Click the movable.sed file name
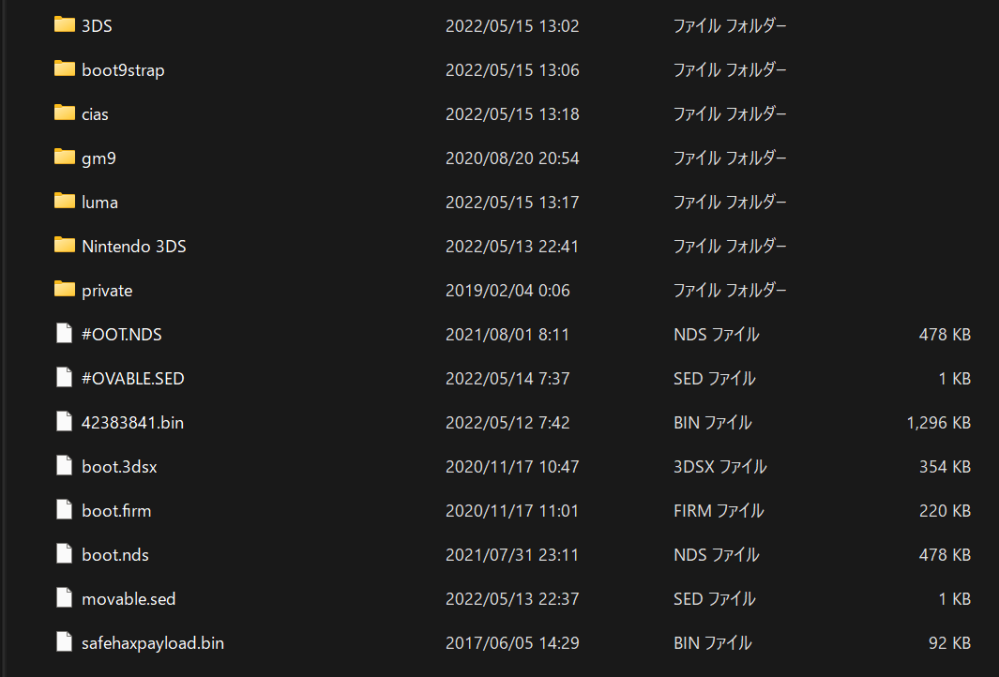This screenshot has width=999, height=677. [129, 599]
